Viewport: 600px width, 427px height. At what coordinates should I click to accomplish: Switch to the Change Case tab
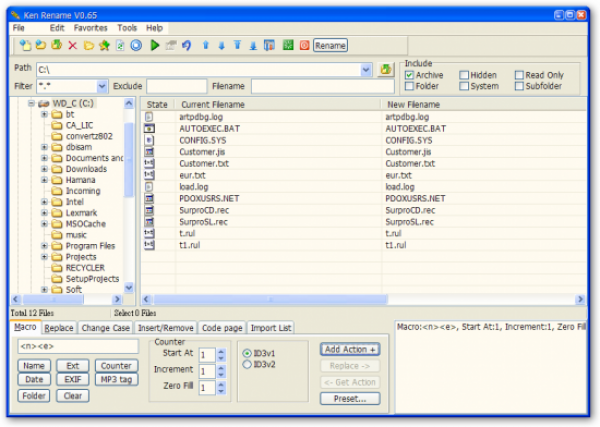[x=105, y=327]
